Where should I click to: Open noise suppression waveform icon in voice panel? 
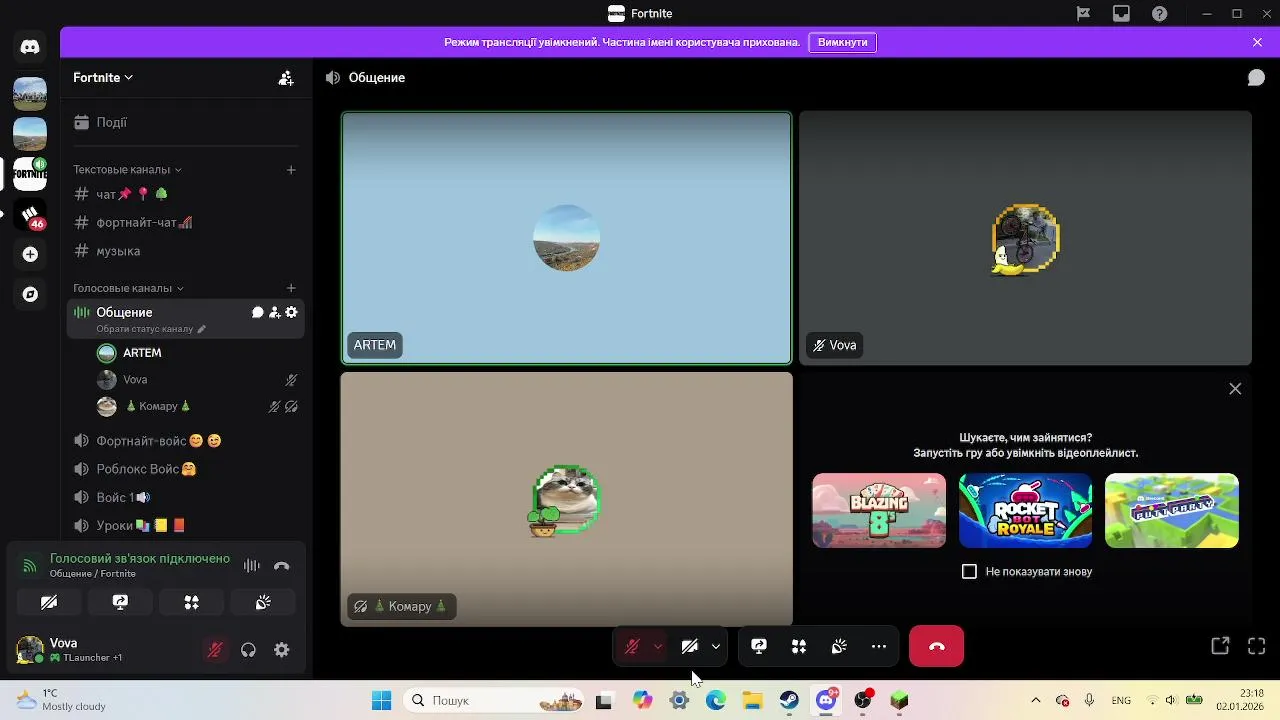pos(252,566)
